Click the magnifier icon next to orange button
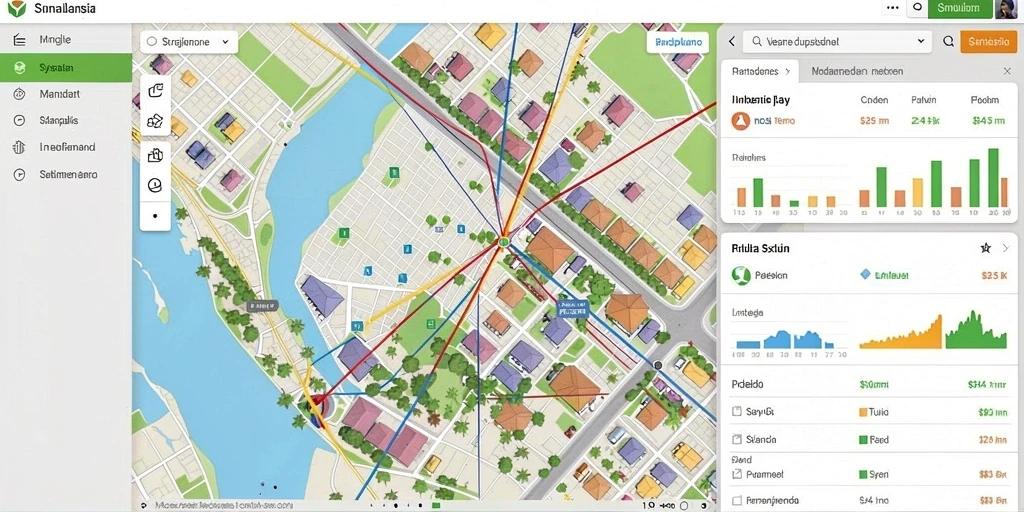 (948, 42)
